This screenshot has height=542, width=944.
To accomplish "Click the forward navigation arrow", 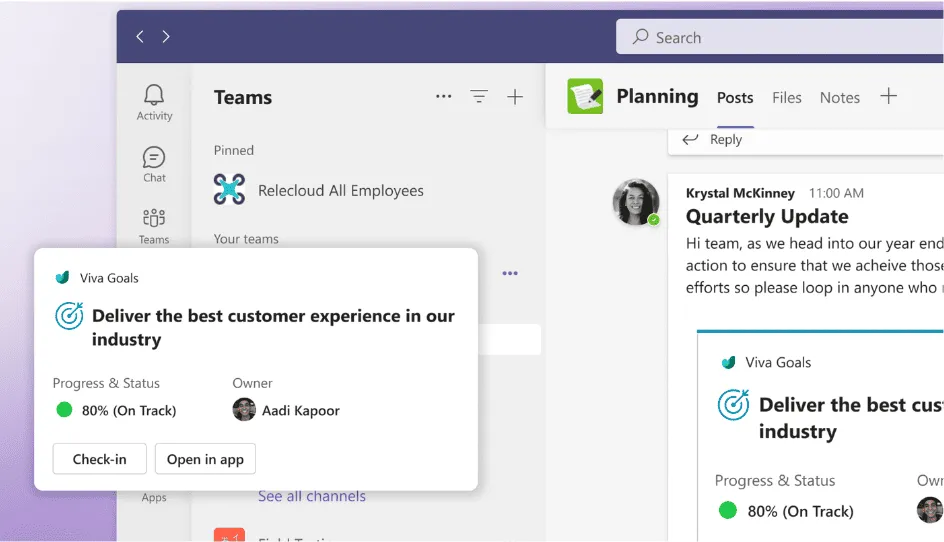I will click(x=166, y=37).
